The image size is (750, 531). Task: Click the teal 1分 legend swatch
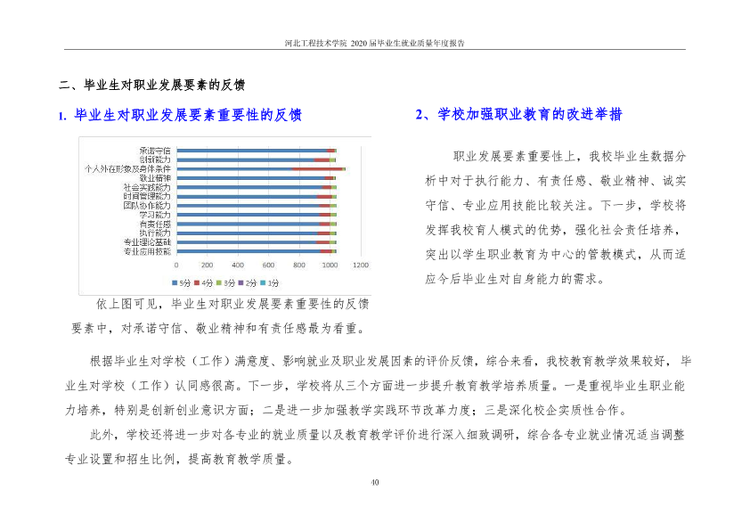[x=263, y=283]
